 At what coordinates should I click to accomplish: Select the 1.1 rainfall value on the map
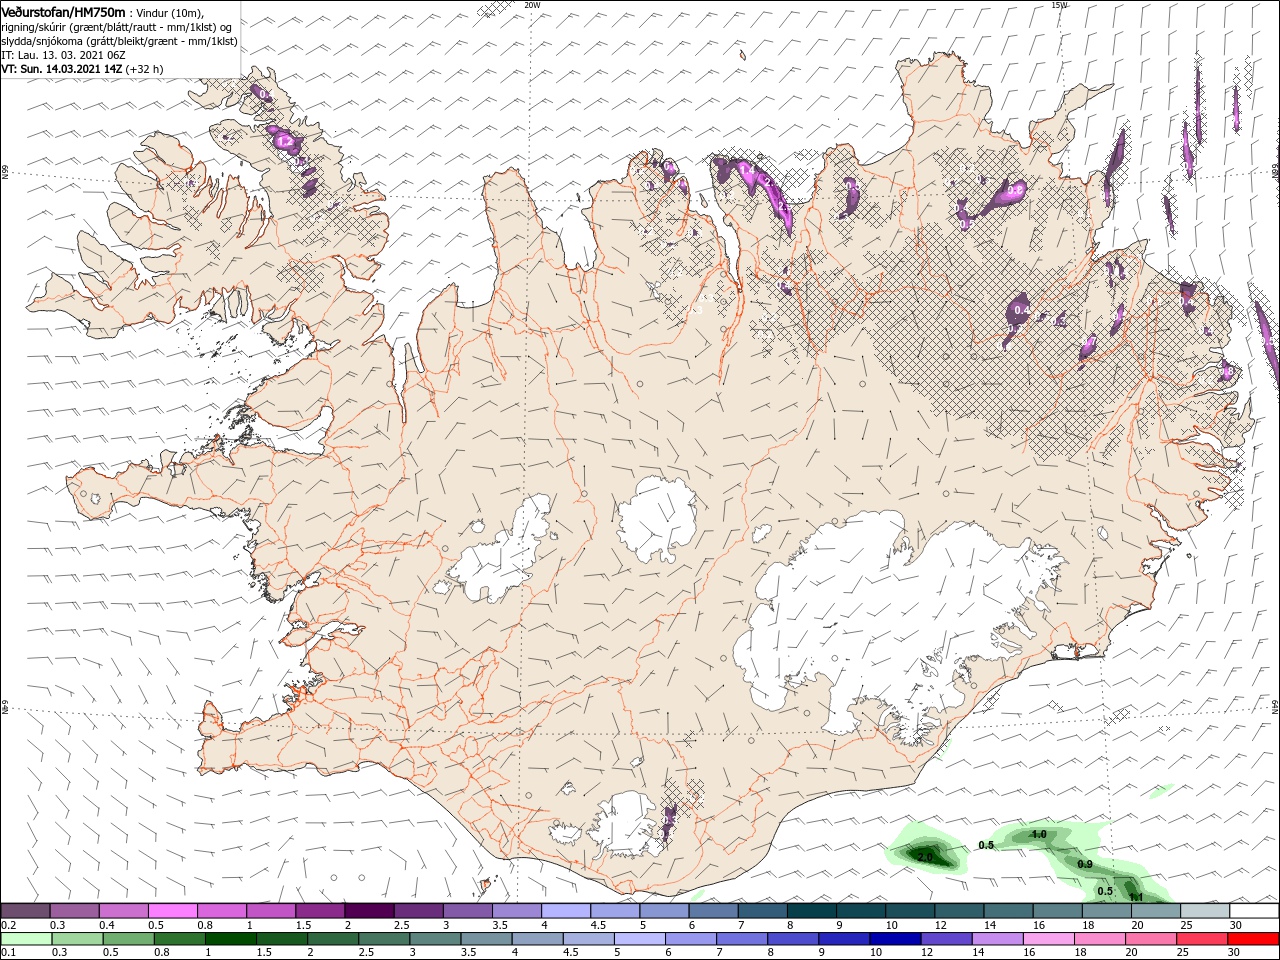coord(1136,897)
